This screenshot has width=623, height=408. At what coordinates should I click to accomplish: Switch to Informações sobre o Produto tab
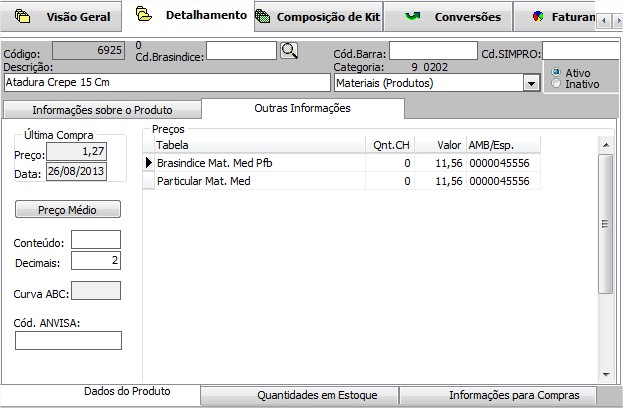(102, 110)
